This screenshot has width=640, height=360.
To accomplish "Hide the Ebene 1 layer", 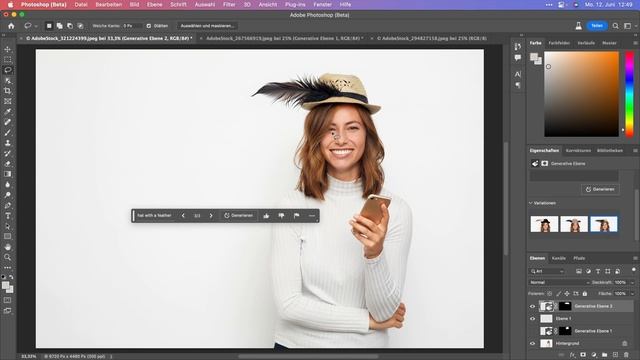I will point(532,319).
